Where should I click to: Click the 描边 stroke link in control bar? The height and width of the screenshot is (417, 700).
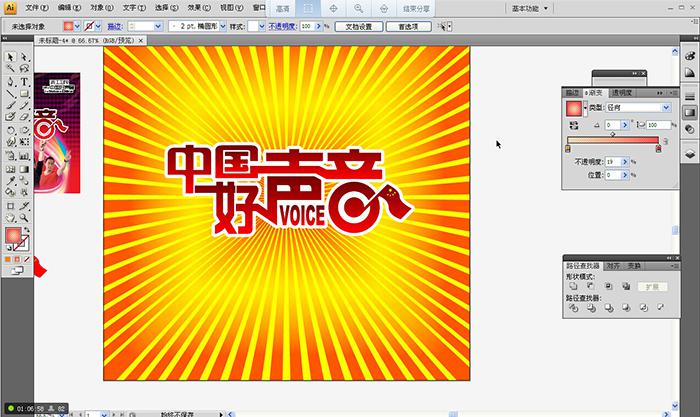click(x=115, y=26)
